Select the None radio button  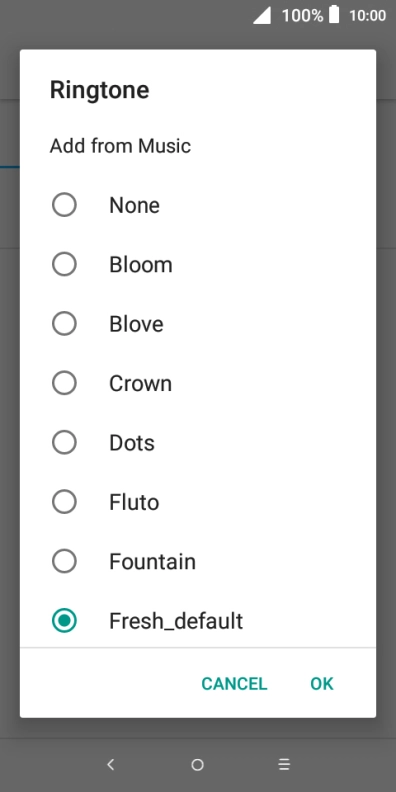(x=64, y=205)
